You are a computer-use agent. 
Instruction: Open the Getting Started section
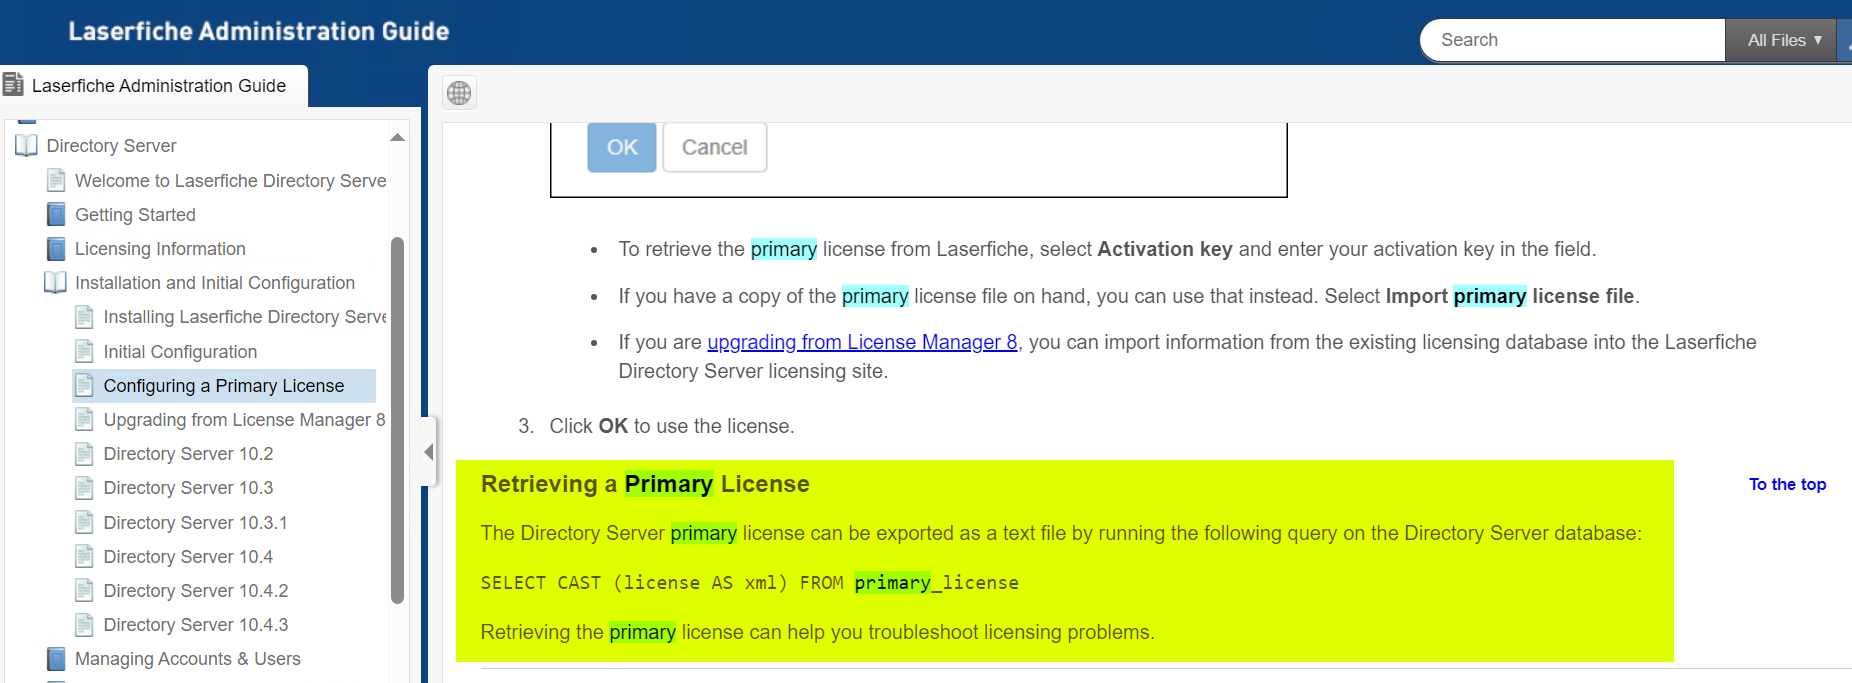135,215
